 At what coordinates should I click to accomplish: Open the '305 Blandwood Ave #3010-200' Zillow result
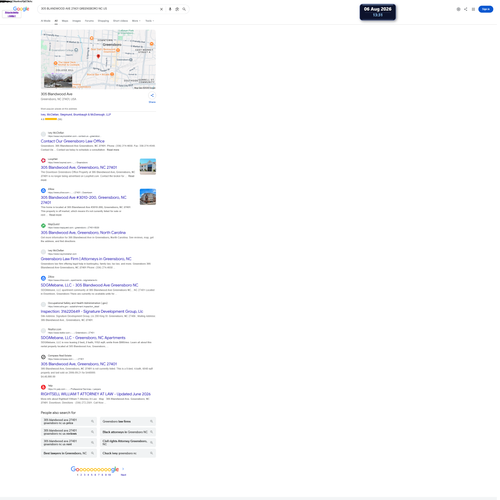84,200
